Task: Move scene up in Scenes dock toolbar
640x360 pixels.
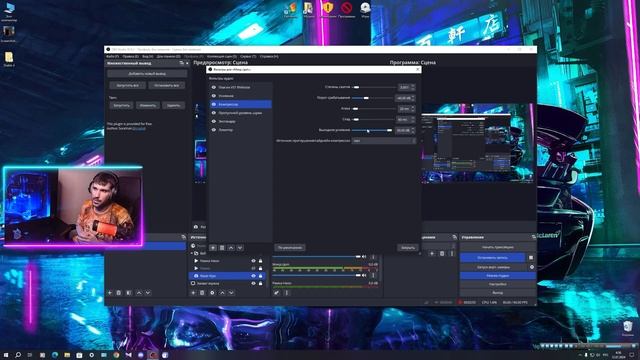Action: pyautogui.click(x=139, y=293)
